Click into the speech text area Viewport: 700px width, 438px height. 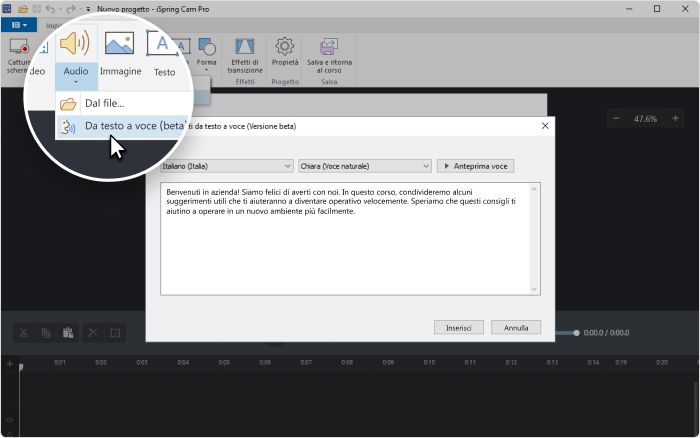(x=350, y=238)
